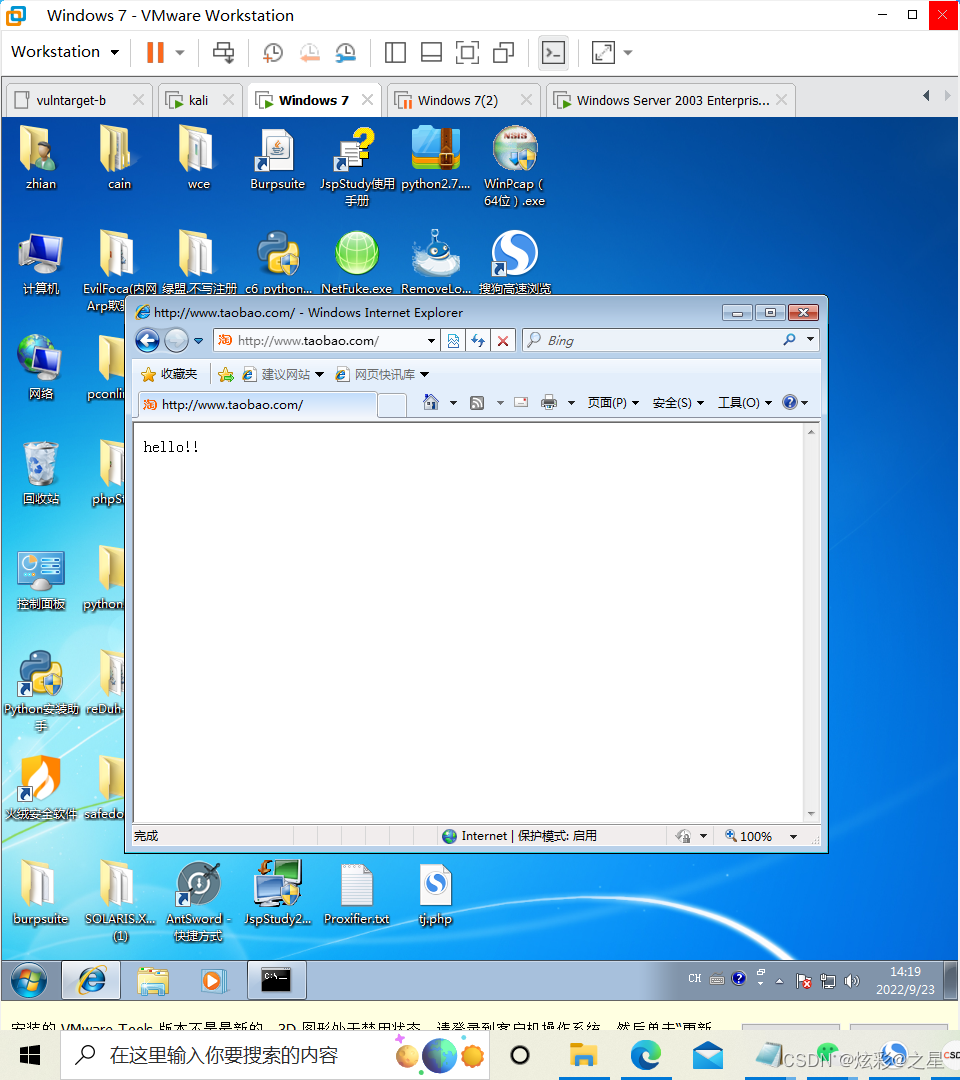Click the RSS feeds icon in IE
Screen dimensions: 960x1080
(x=477, y=403)
